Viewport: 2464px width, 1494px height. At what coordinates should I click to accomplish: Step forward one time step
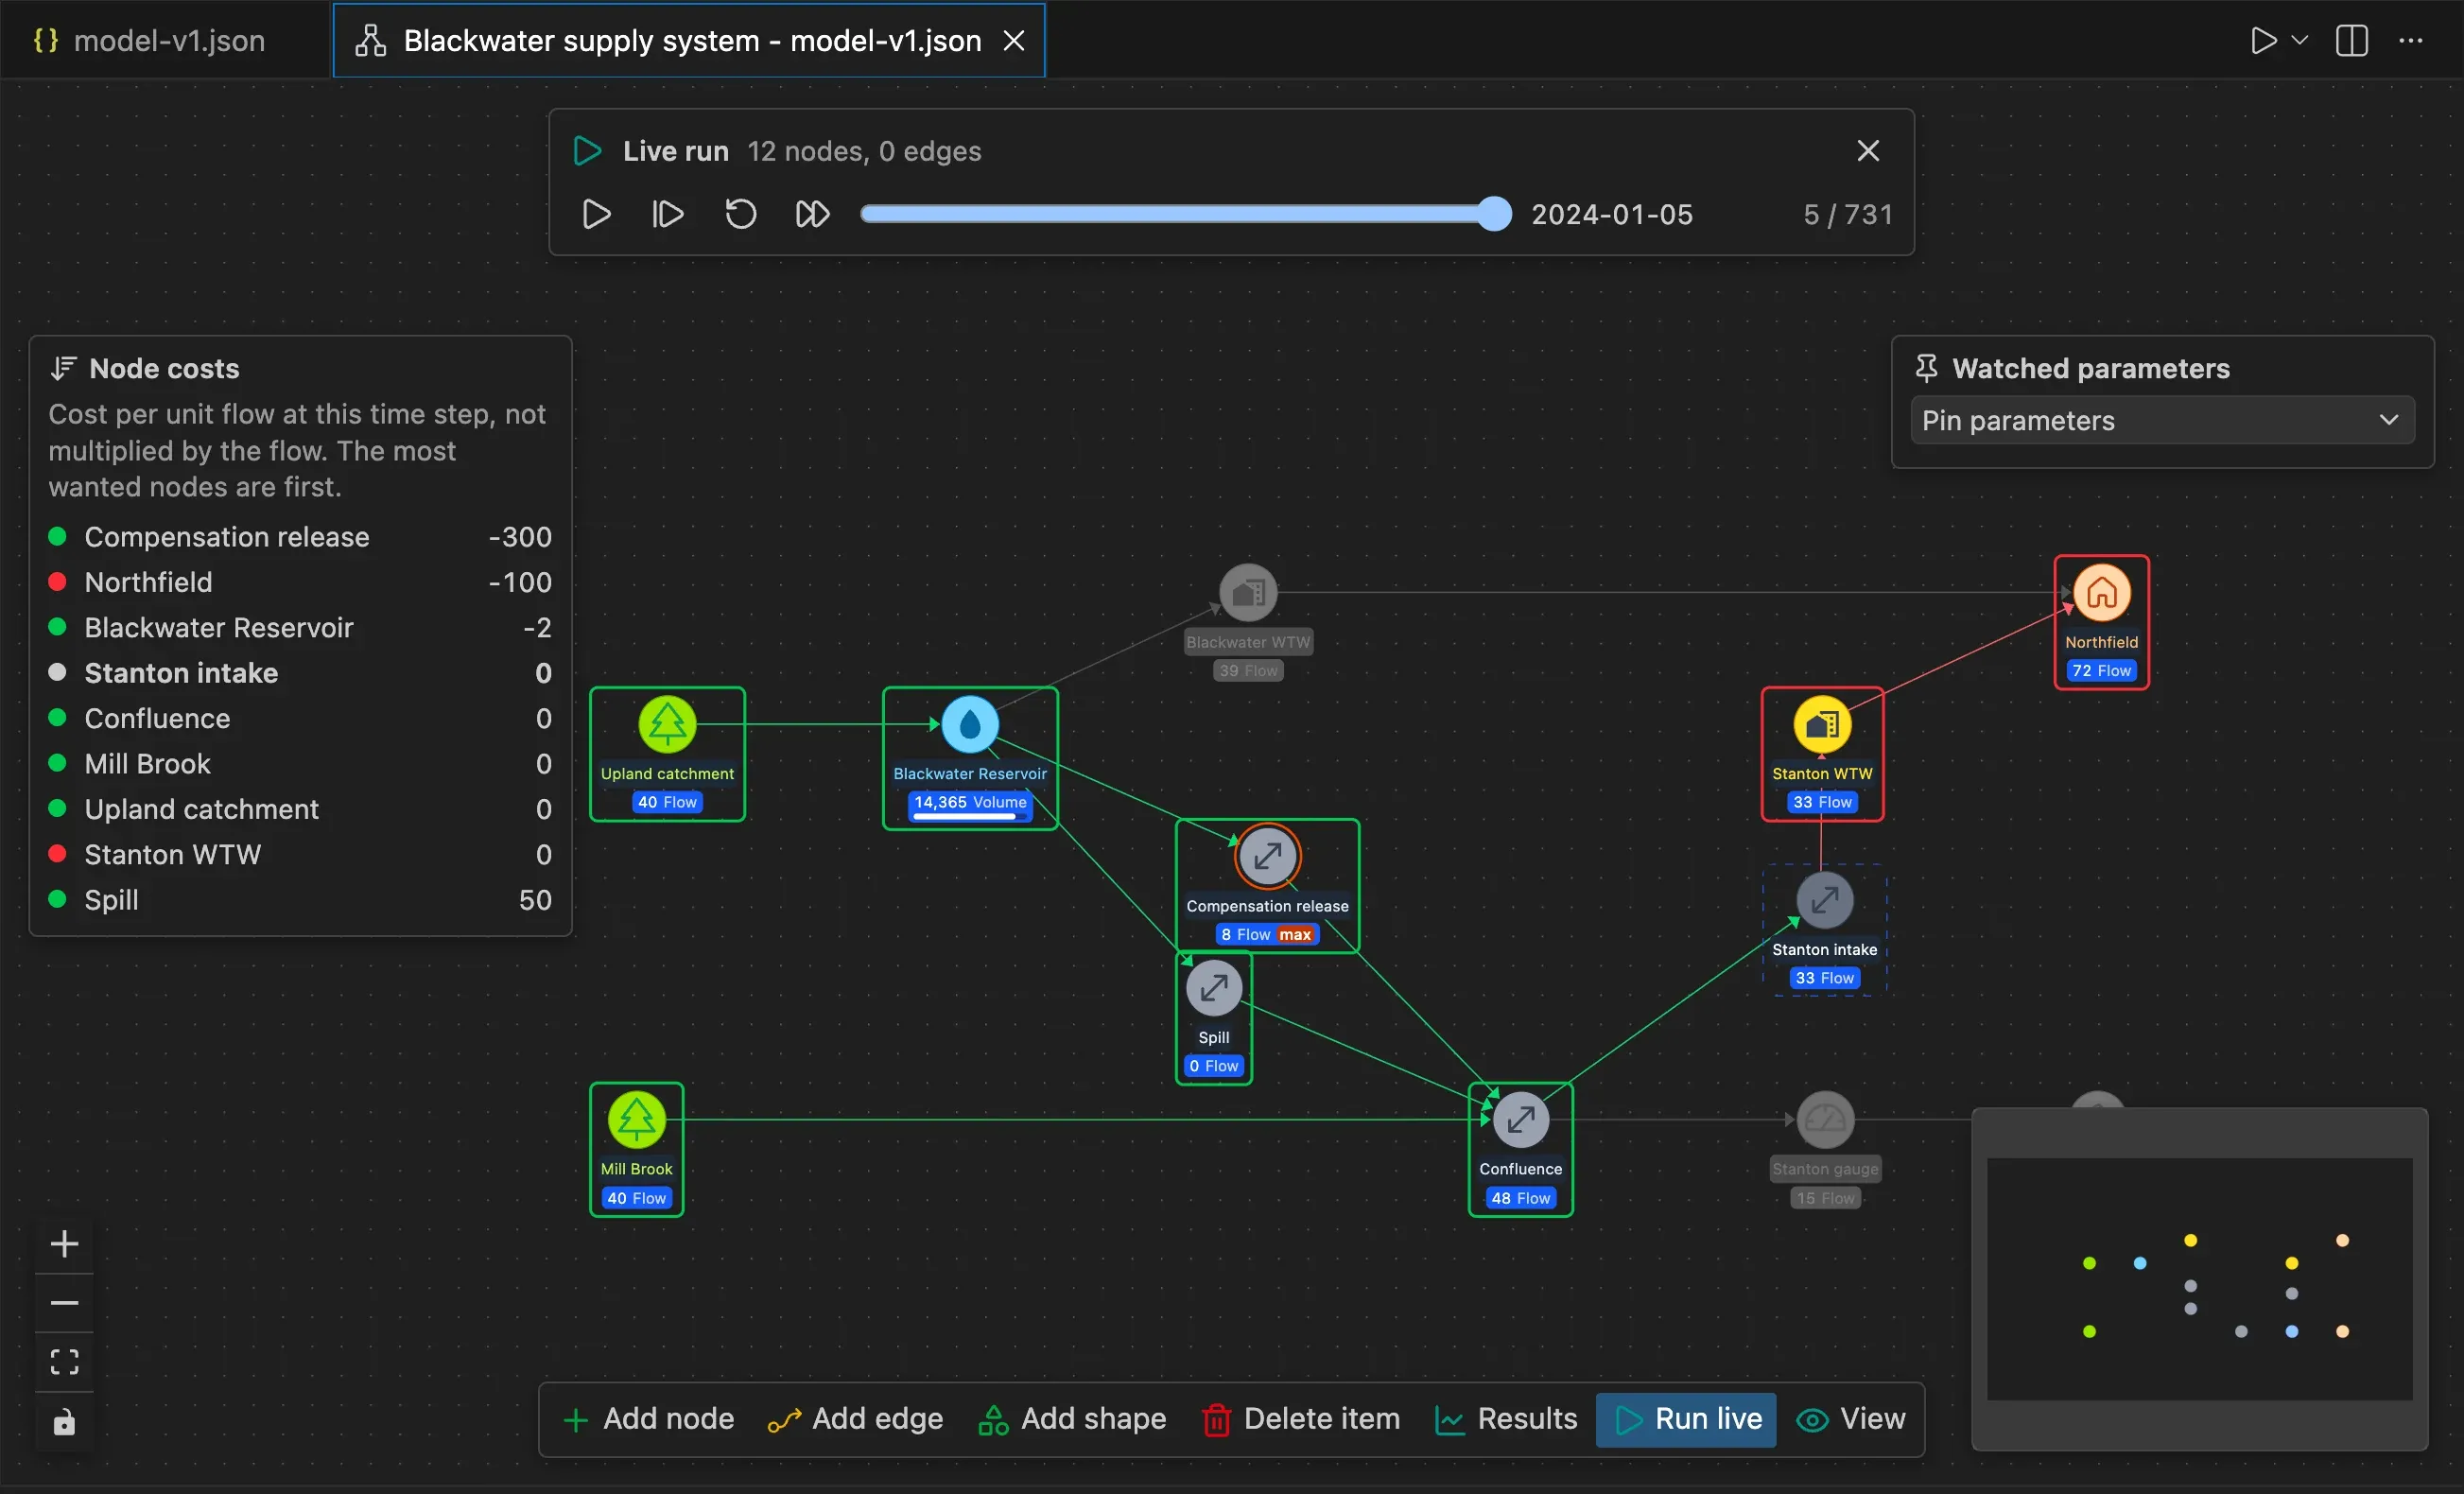667,214
